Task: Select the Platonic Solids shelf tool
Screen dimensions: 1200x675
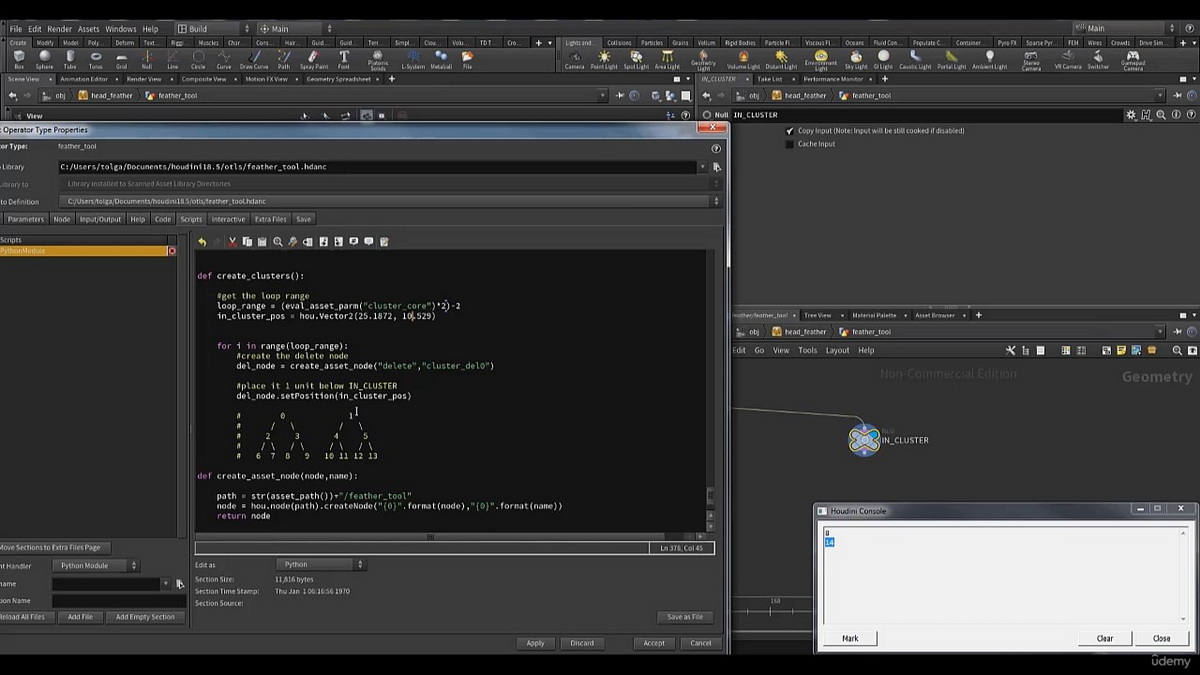Action: point(378,61)
